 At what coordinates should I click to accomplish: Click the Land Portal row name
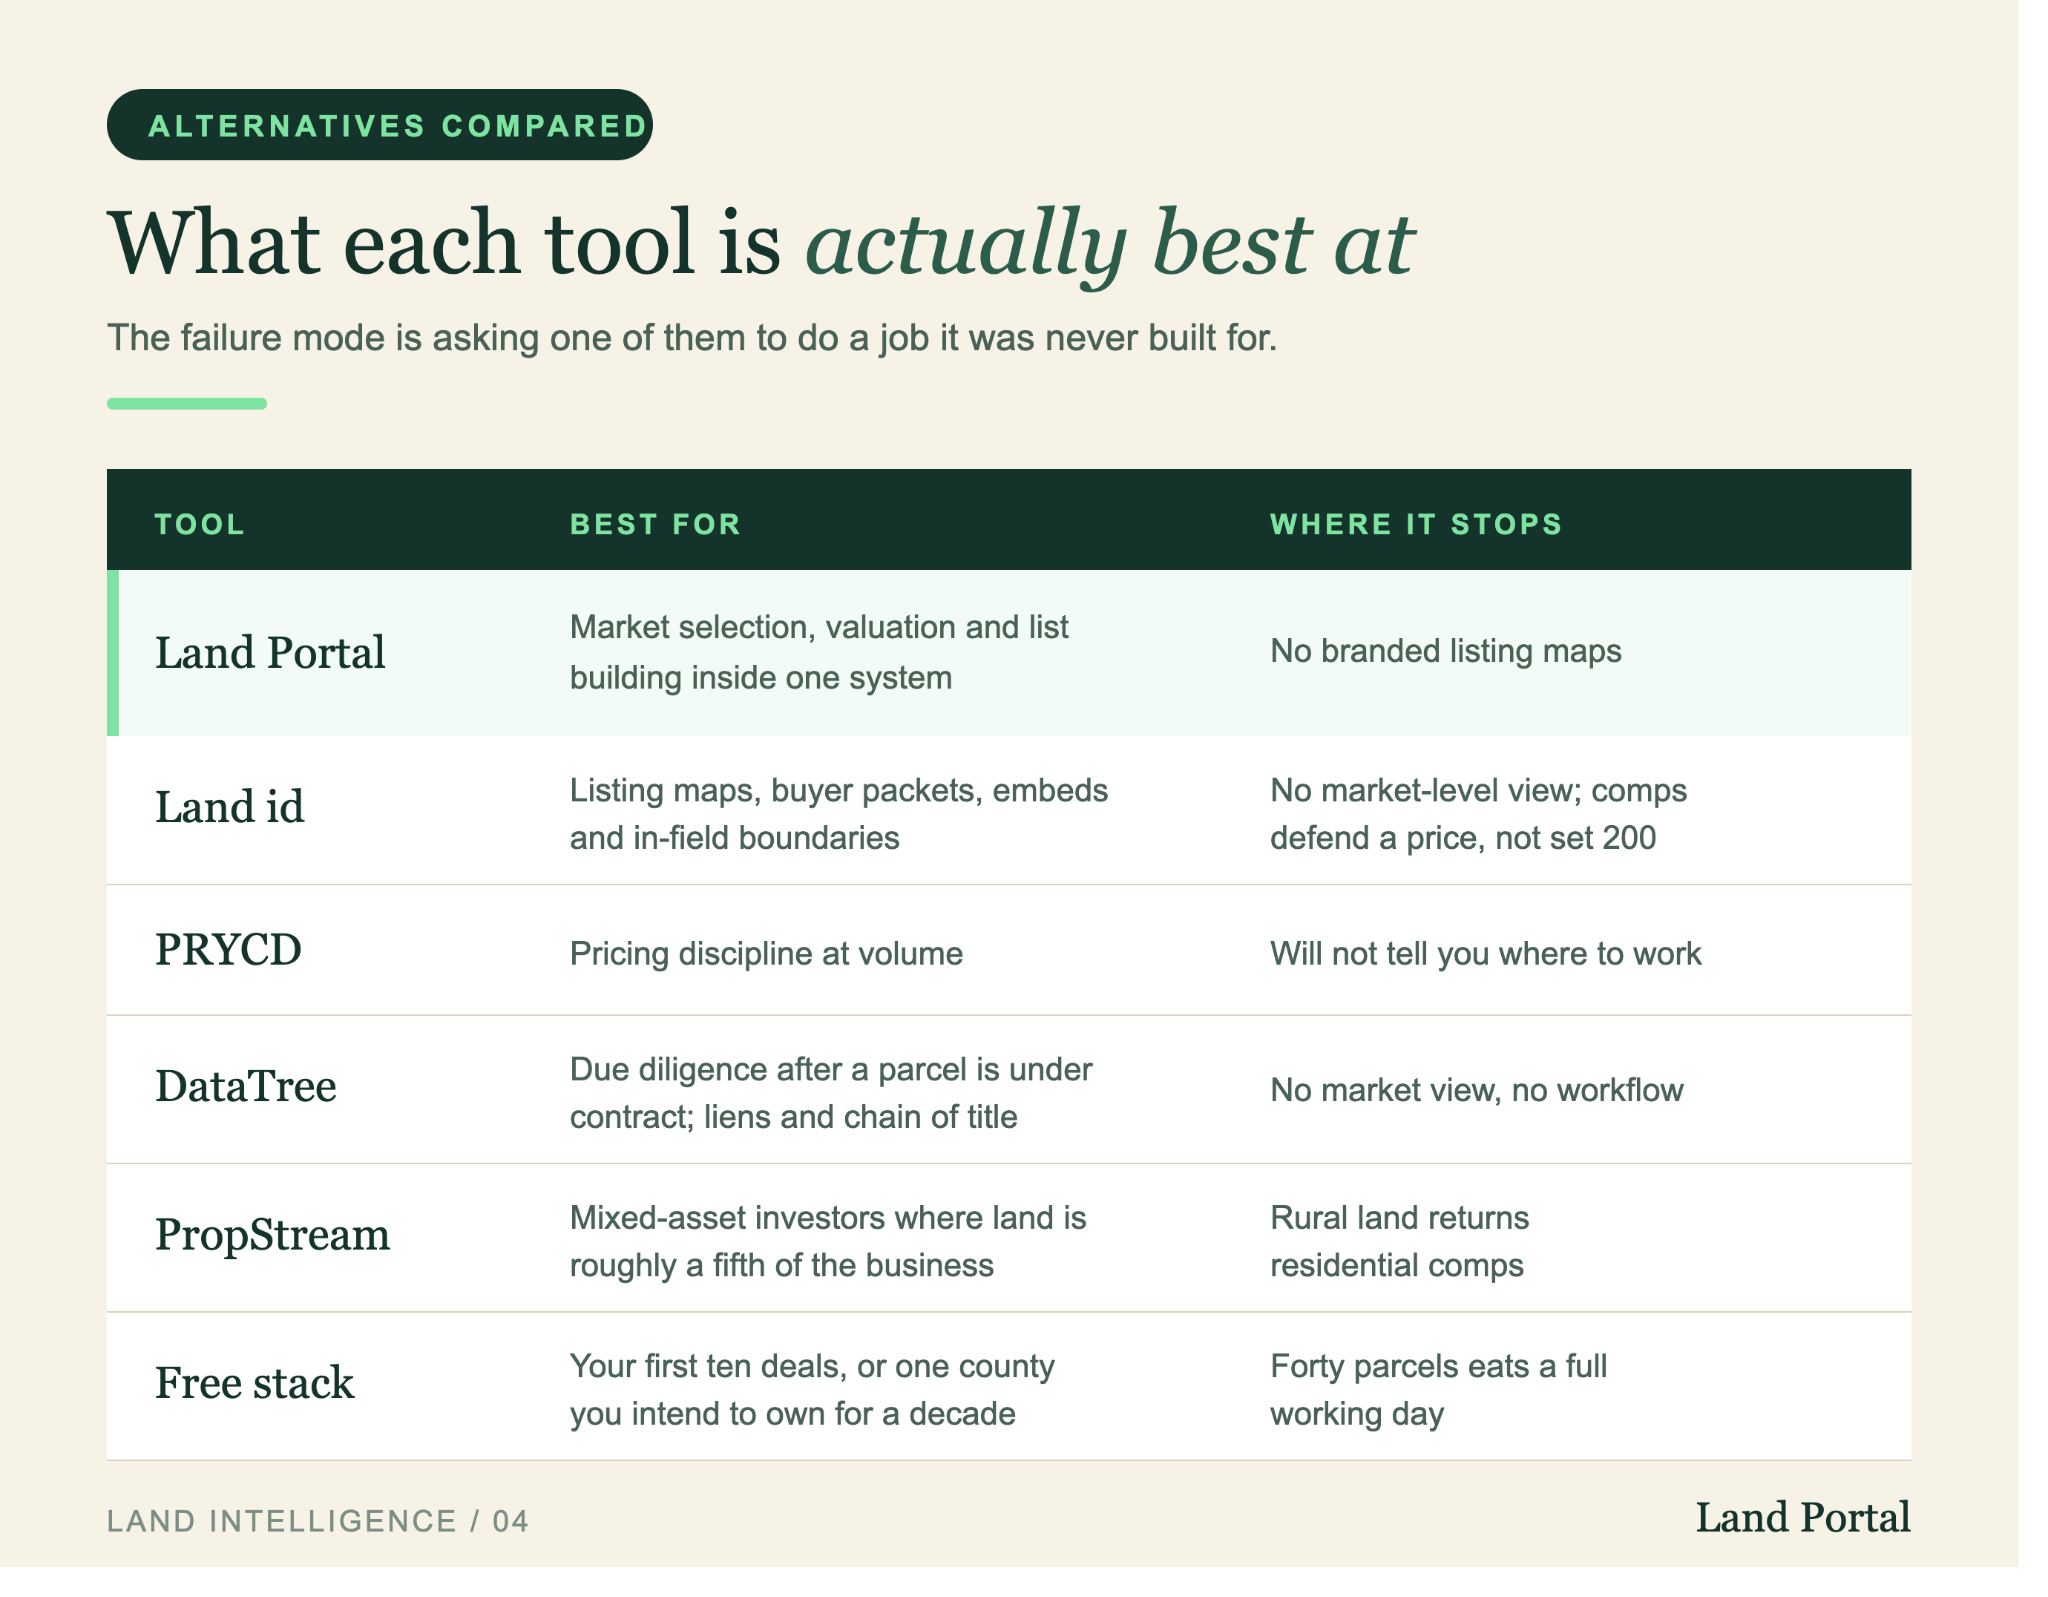(270, 652)
